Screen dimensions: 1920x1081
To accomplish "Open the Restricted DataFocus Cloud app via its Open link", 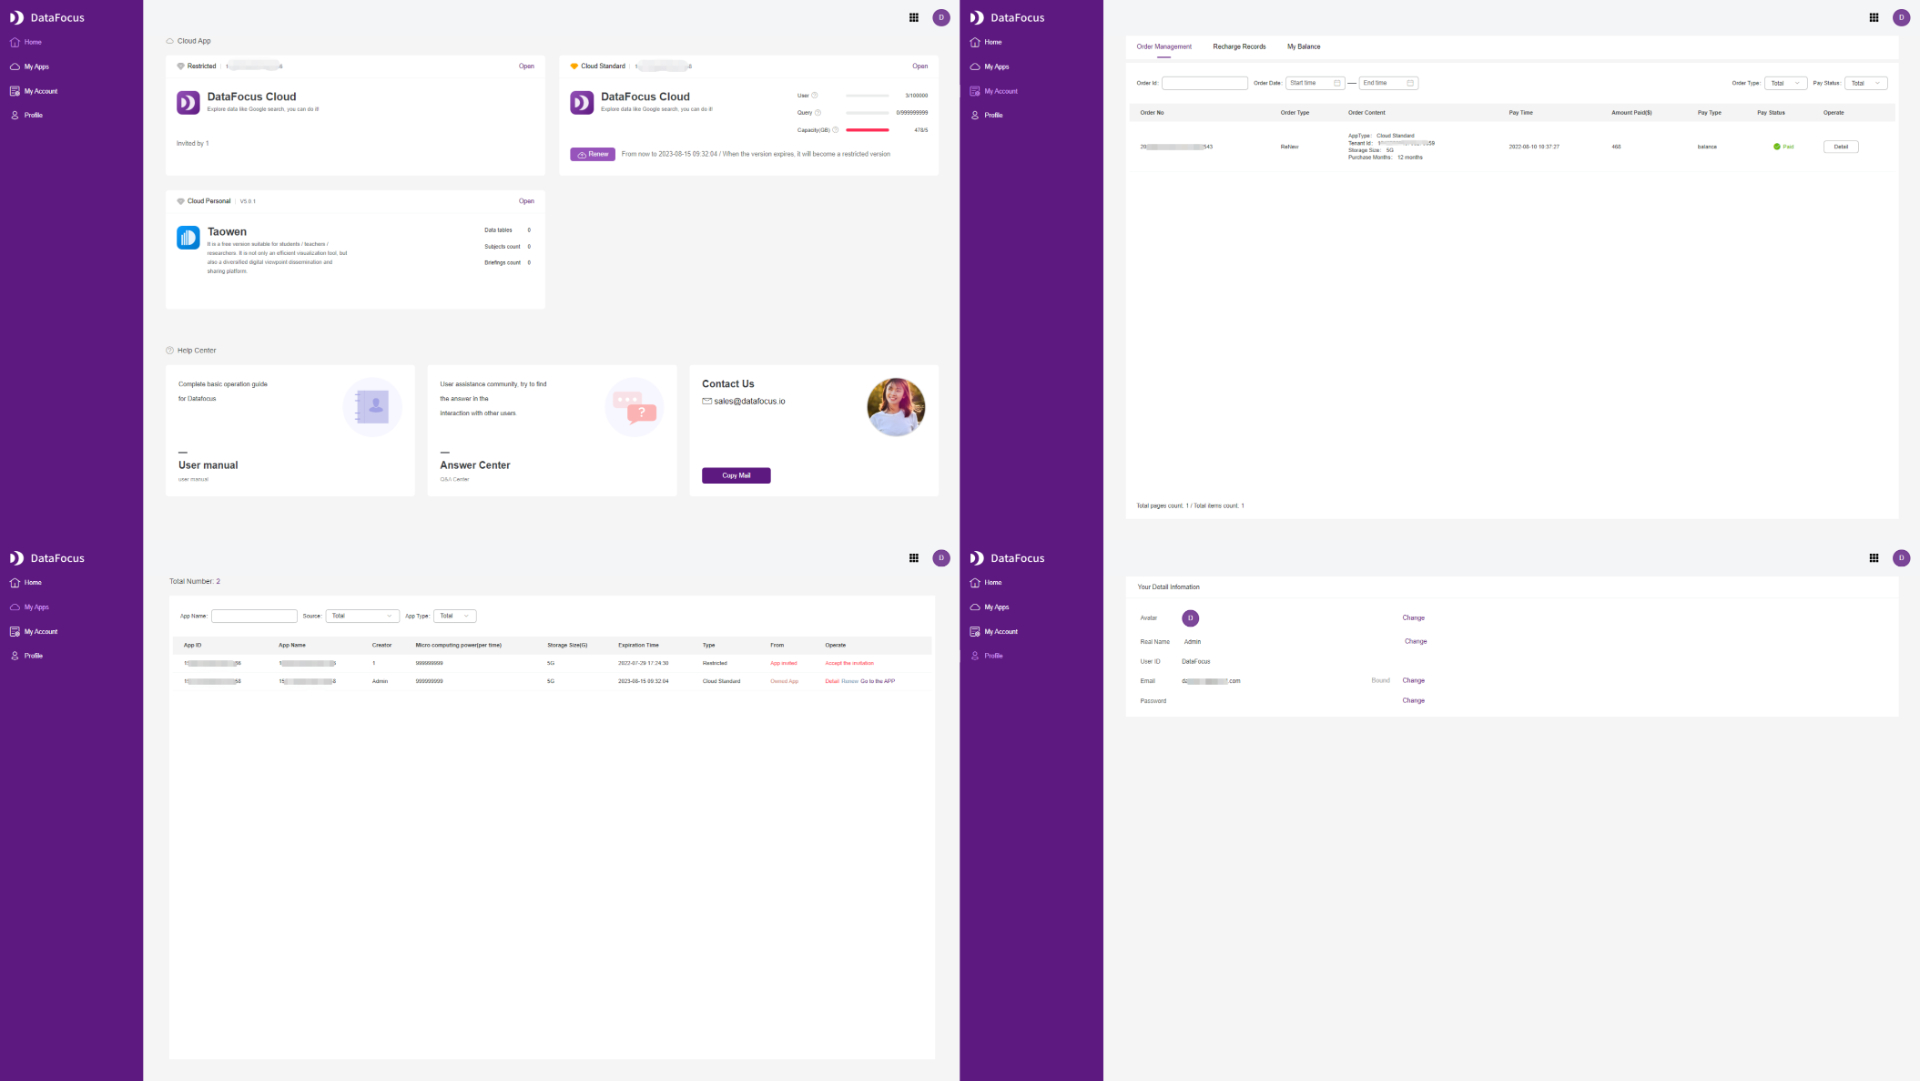I will tap(526, 66).
